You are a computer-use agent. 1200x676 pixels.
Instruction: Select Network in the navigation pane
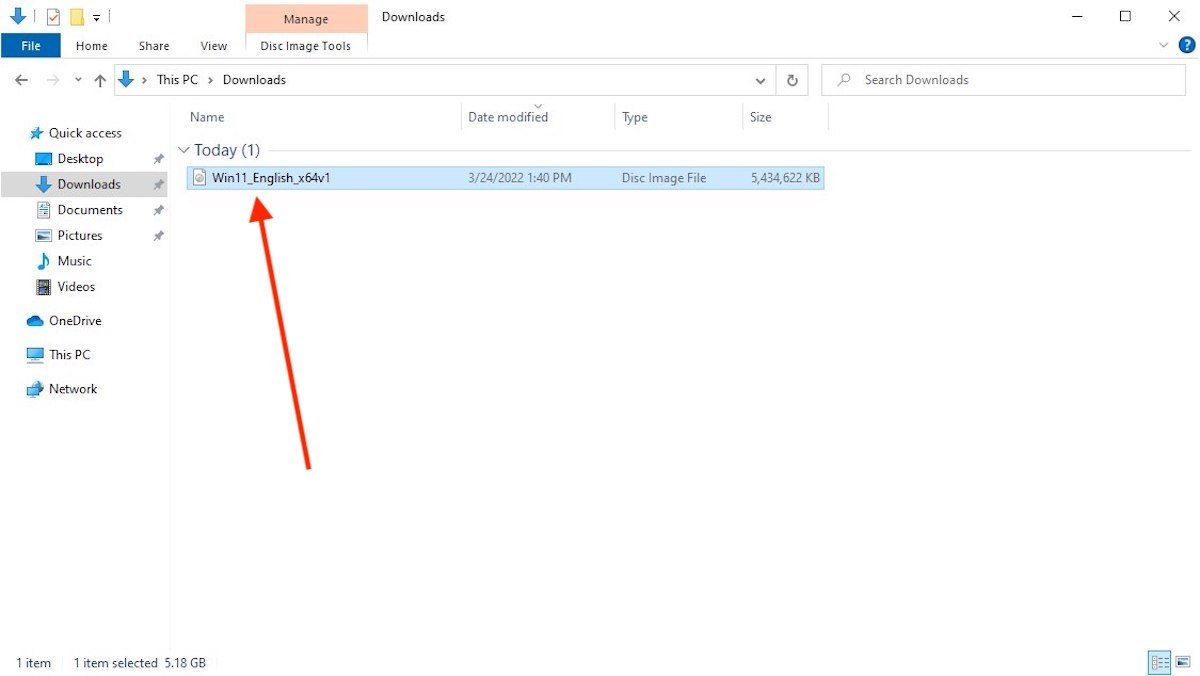tap(73, 389)
